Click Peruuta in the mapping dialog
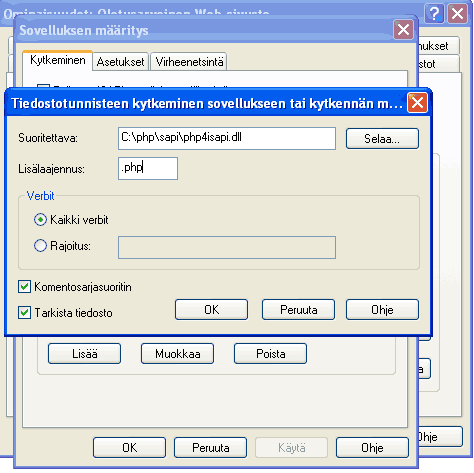Viewport: 474px width, 473px height. 298,310
